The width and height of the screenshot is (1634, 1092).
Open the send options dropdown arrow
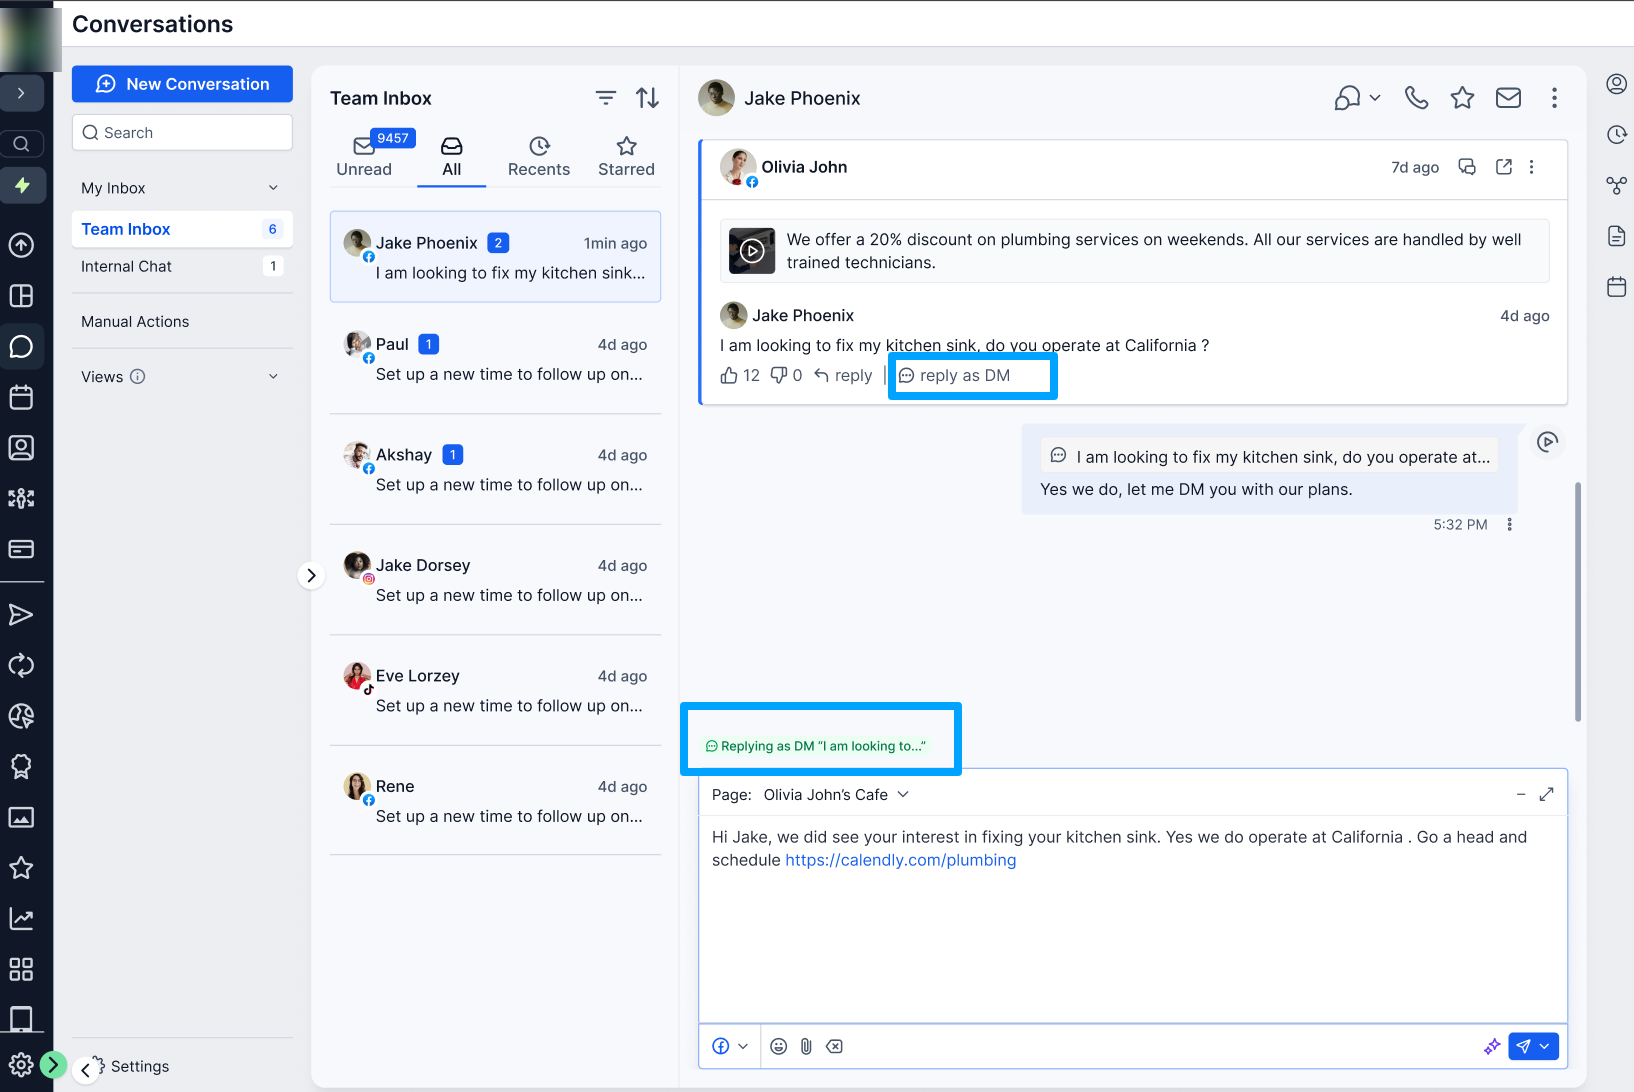[1546, 1046]
